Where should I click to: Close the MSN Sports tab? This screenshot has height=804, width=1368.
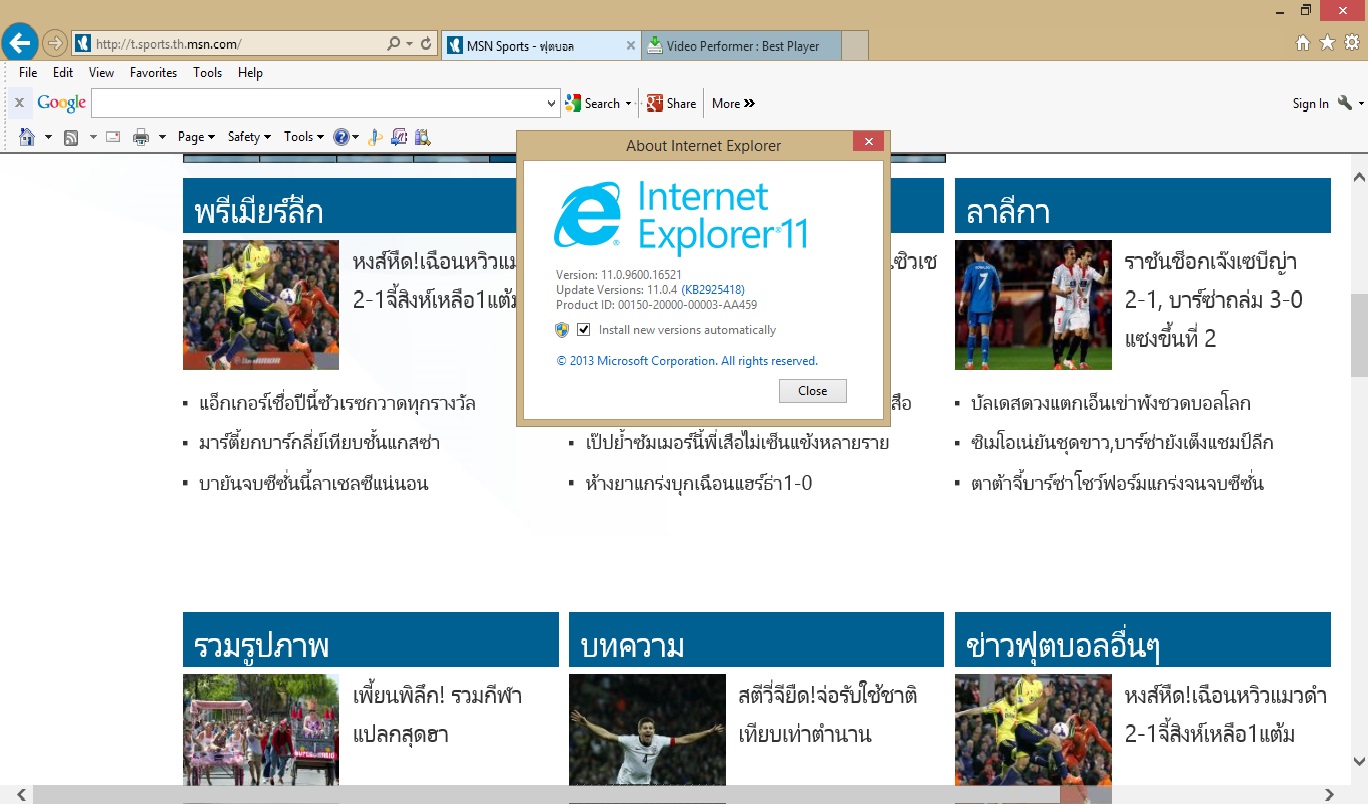631,46
